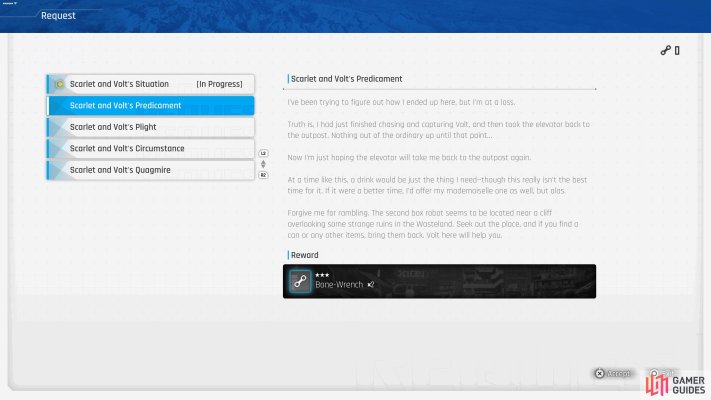Accept the selected request

tap(613, 373)
